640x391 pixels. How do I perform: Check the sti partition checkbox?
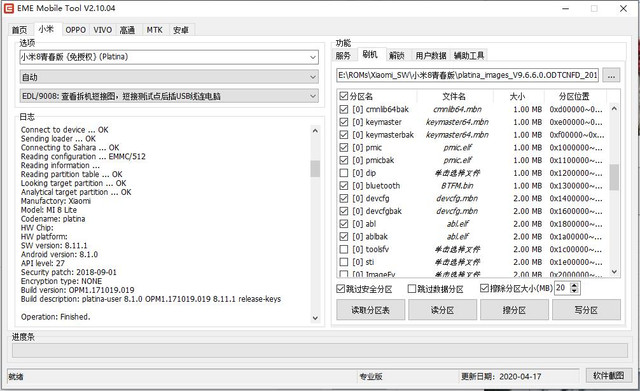coord(344,262)
